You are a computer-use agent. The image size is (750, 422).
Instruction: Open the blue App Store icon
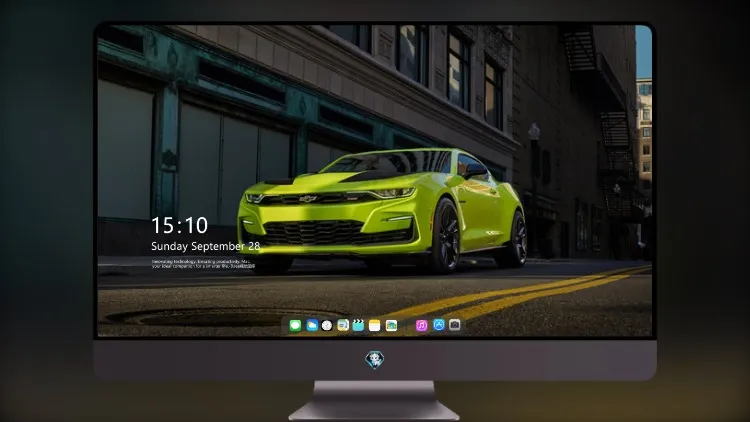439,325
